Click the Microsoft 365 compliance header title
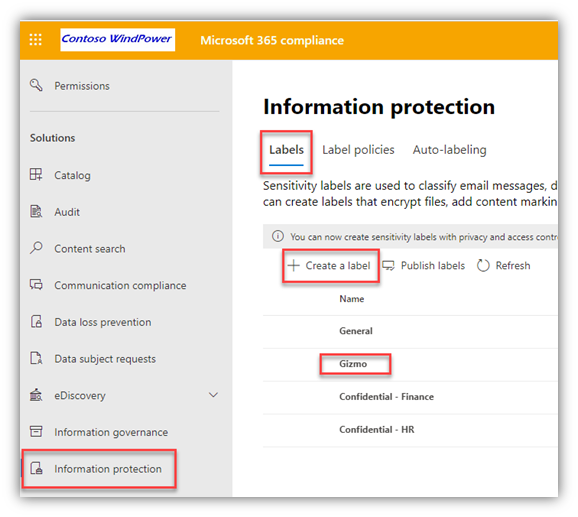The image size is (578, 517). (x=272, y=40)
